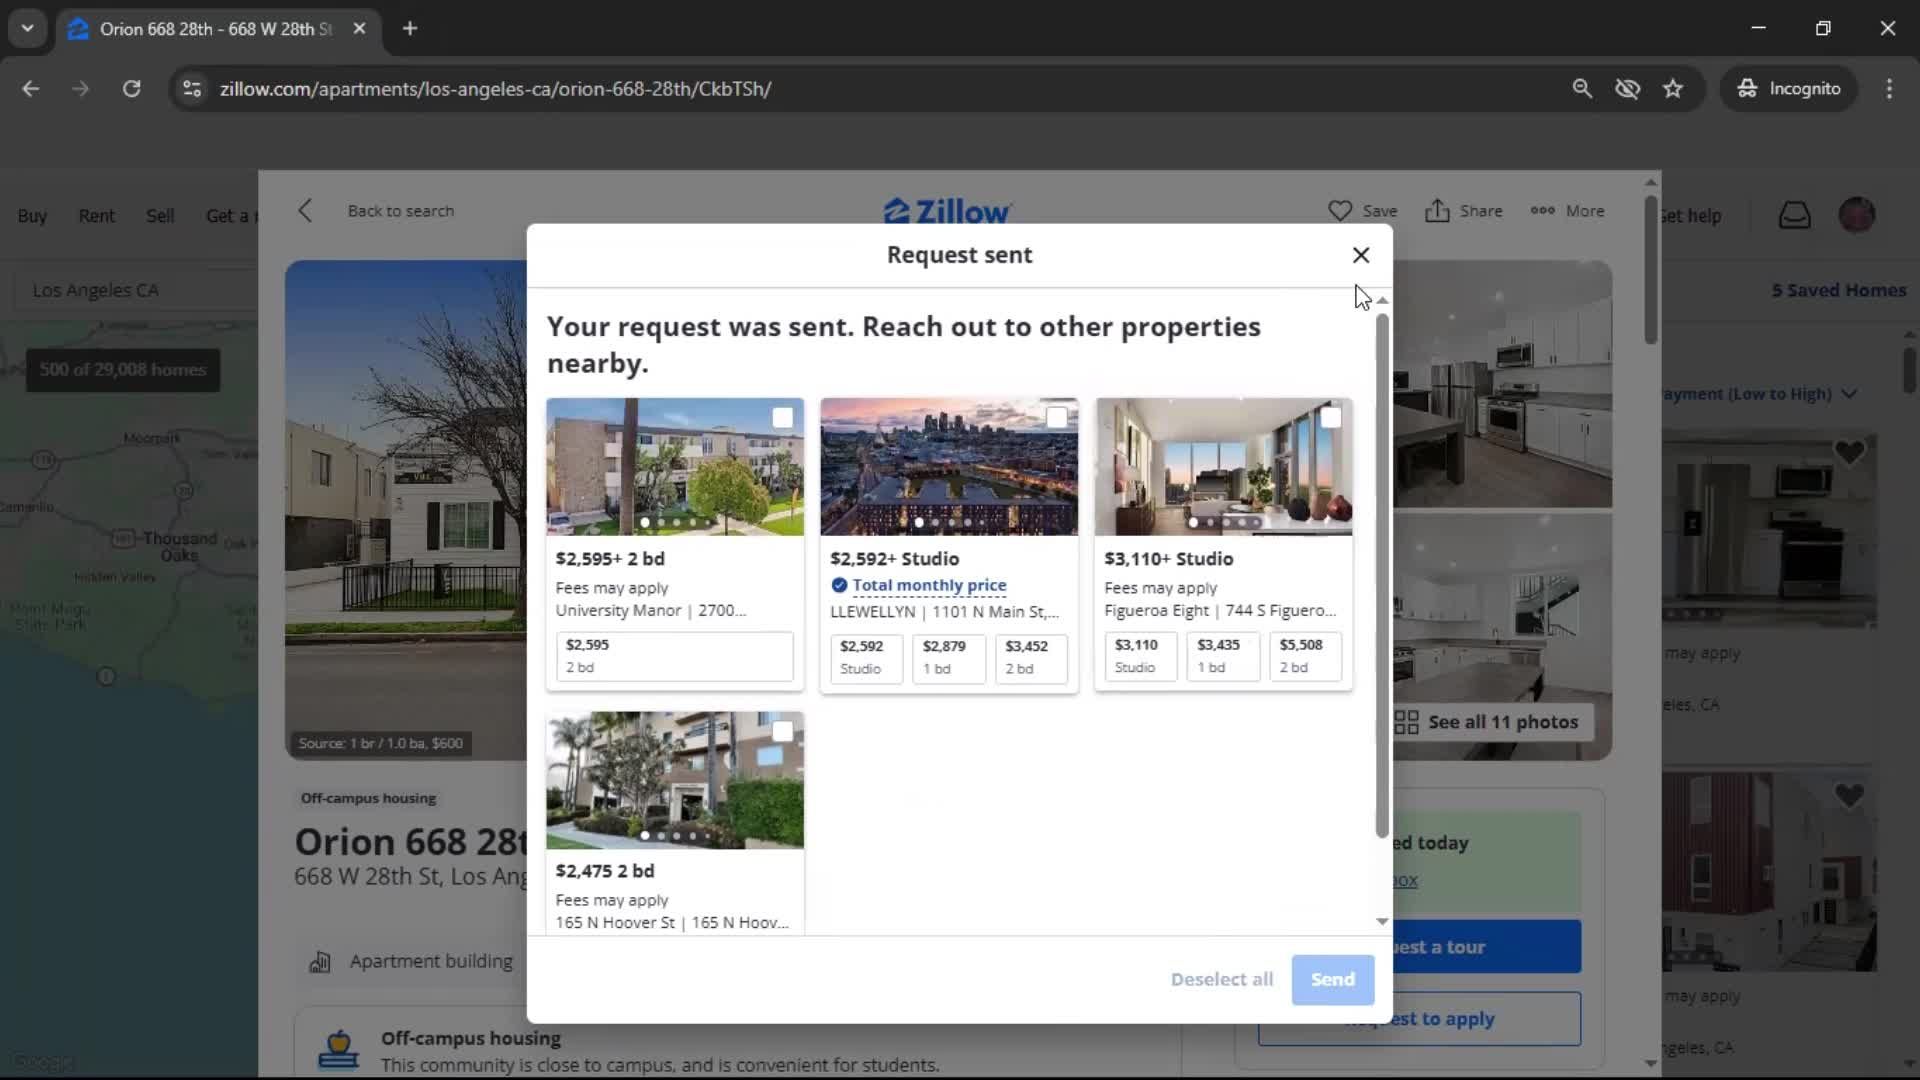This screenshot has width=1920, height=1080.
Task: Click the Share upload icon
Action: [x=1437, y=211]
